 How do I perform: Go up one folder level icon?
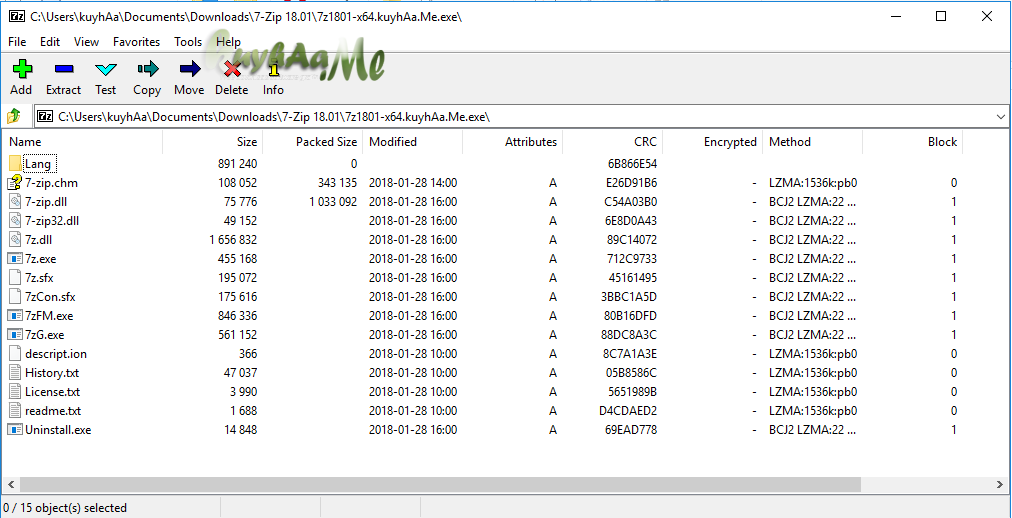coord(14,116)
